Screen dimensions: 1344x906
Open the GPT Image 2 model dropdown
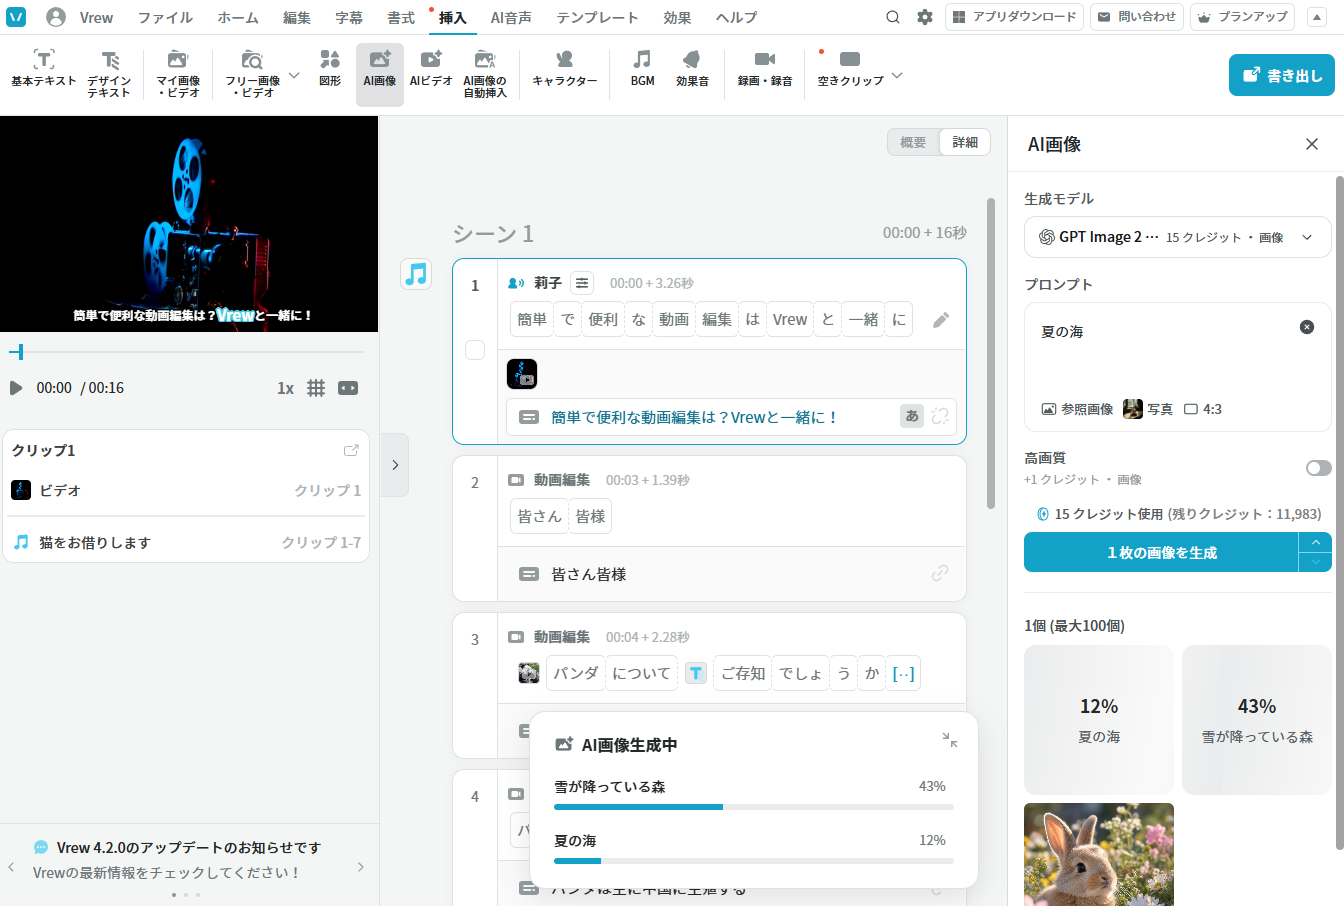[x=1178, y=237]
